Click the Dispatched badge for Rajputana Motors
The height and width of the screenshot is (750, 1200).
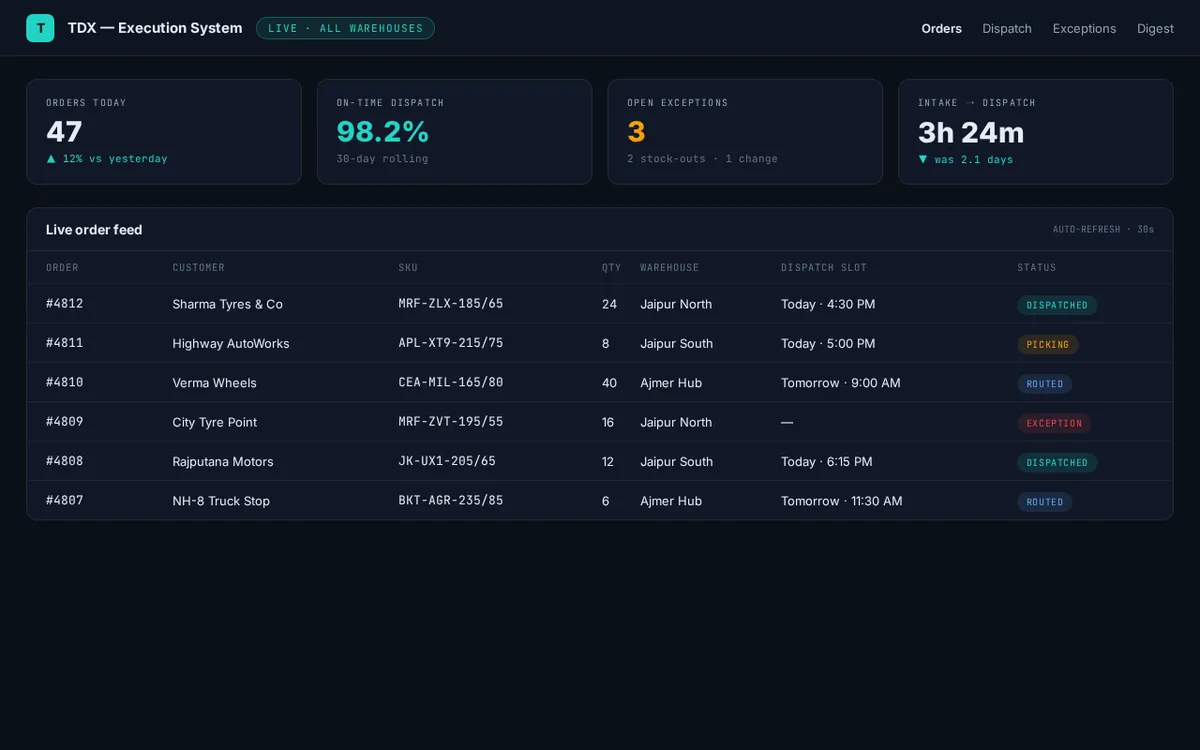tap(1057, 463)
